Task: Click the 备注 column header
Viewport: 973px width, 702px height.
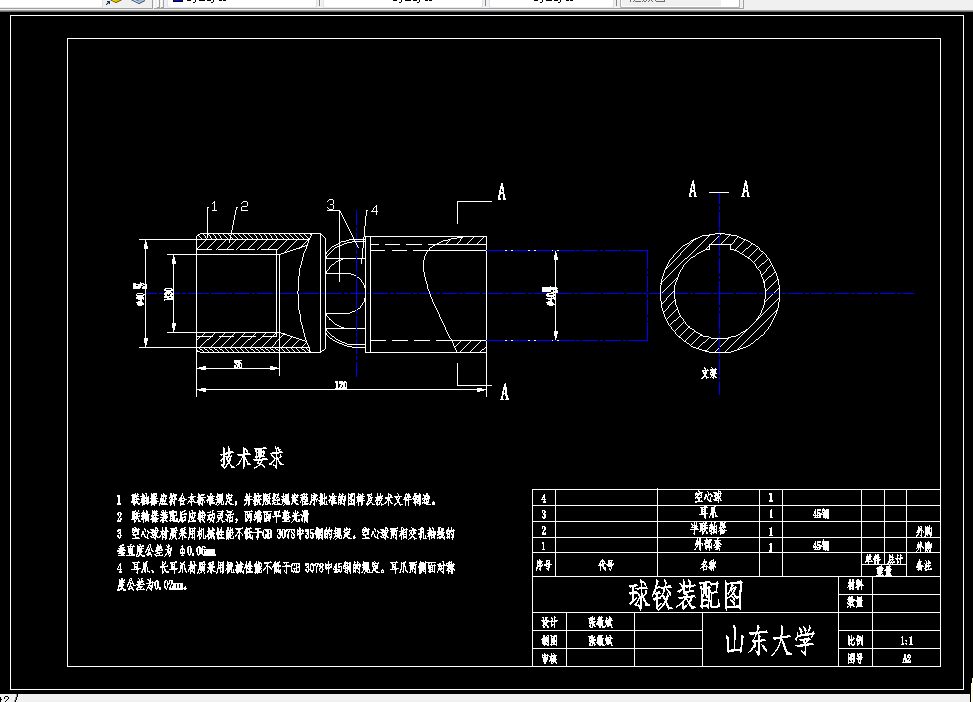Action: 924,565
